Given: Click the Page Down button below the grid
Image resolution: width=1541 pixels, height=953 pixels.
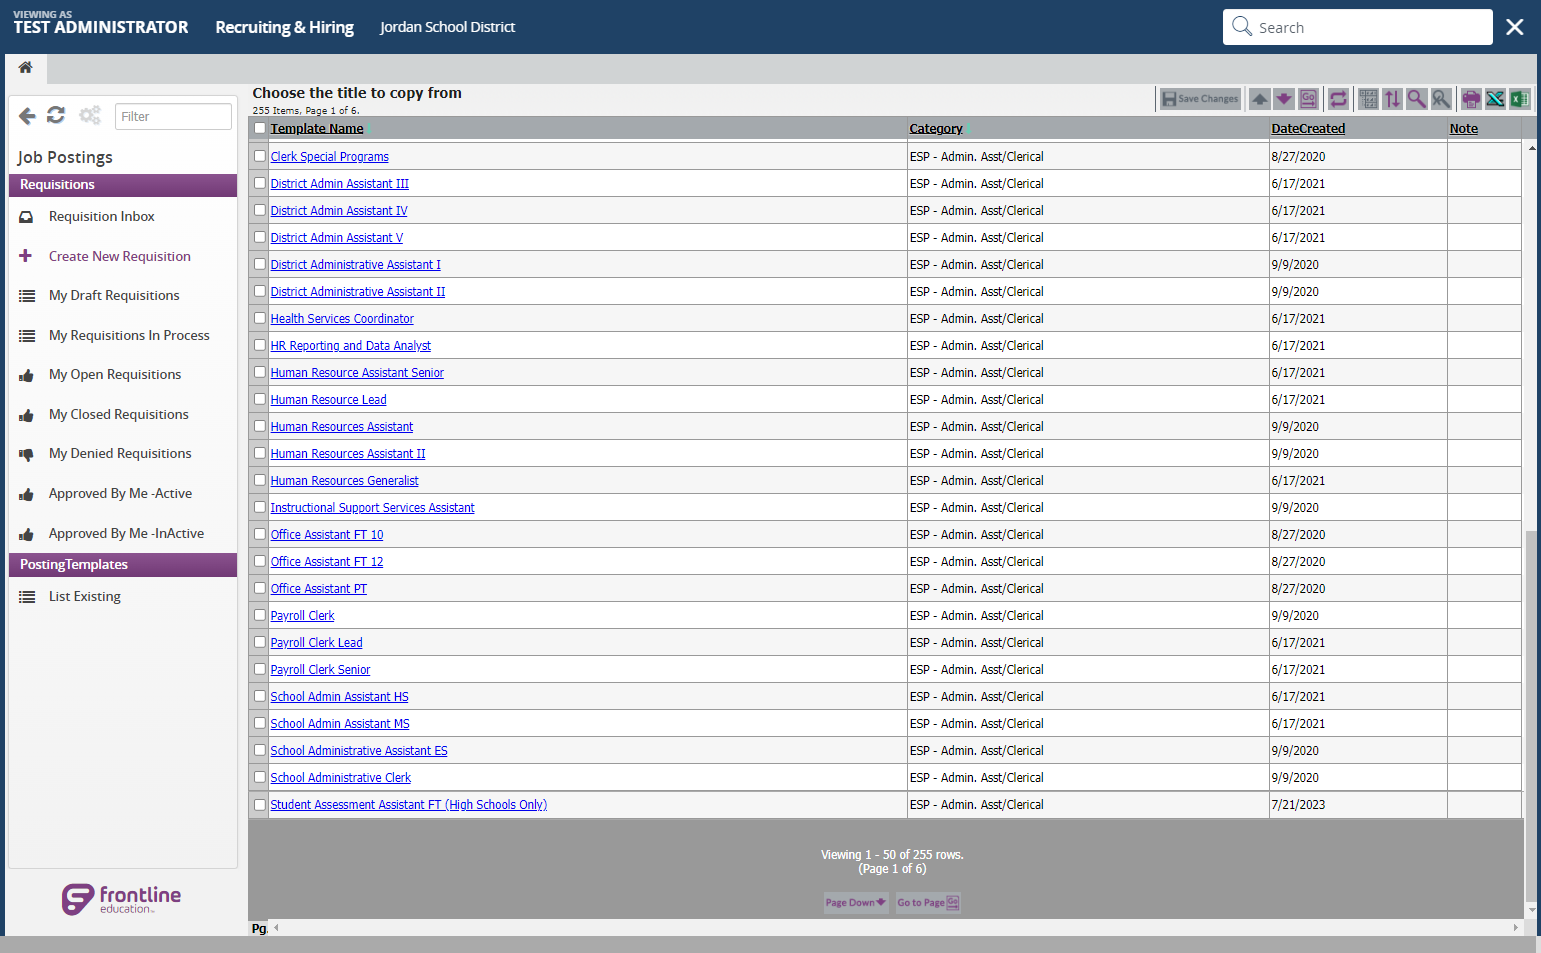Looking at the screenshot, I should 856,903.
